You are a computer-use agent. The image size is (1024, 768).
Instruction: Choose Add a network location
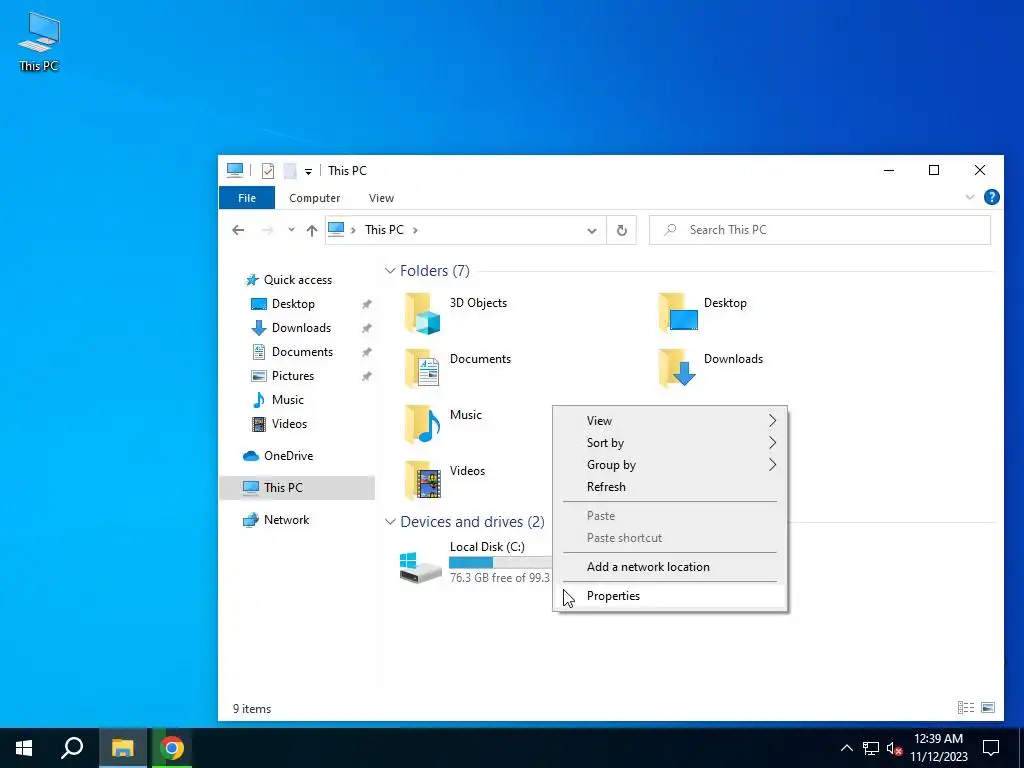[670, 567]
